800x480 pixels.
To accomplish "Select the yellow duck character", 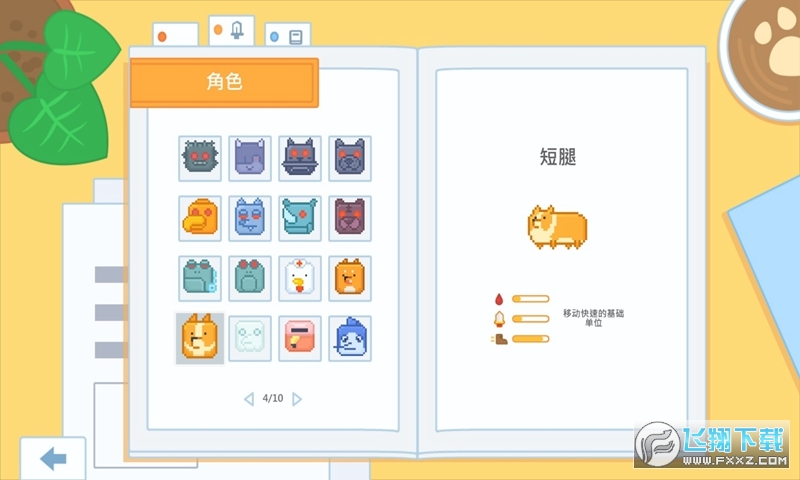I will pos(200,217).
